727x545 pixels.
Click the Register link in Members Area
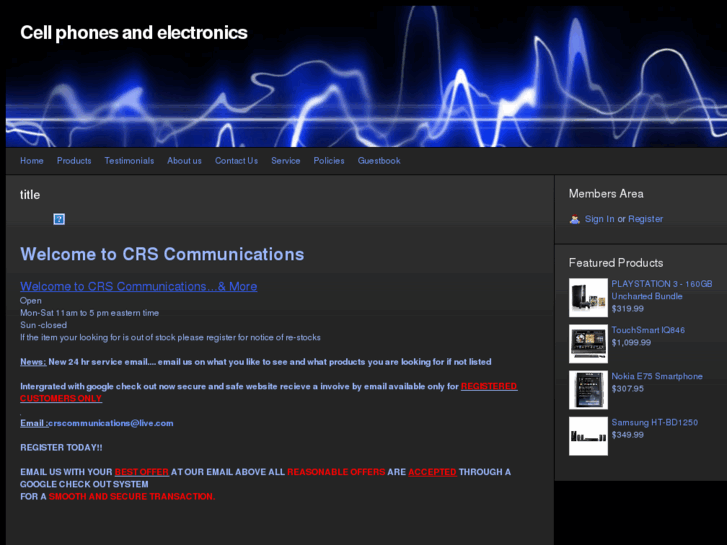[645, 219]
